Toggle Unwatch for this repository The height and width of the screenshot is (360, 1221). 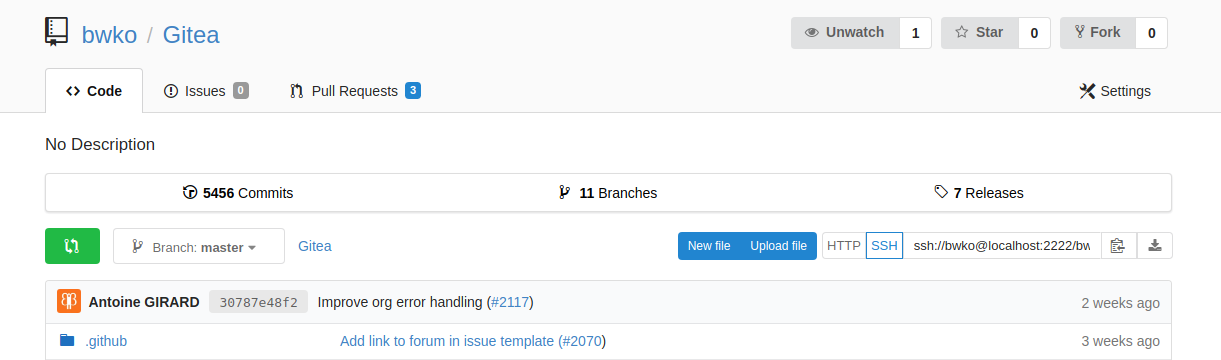(845, 33)
